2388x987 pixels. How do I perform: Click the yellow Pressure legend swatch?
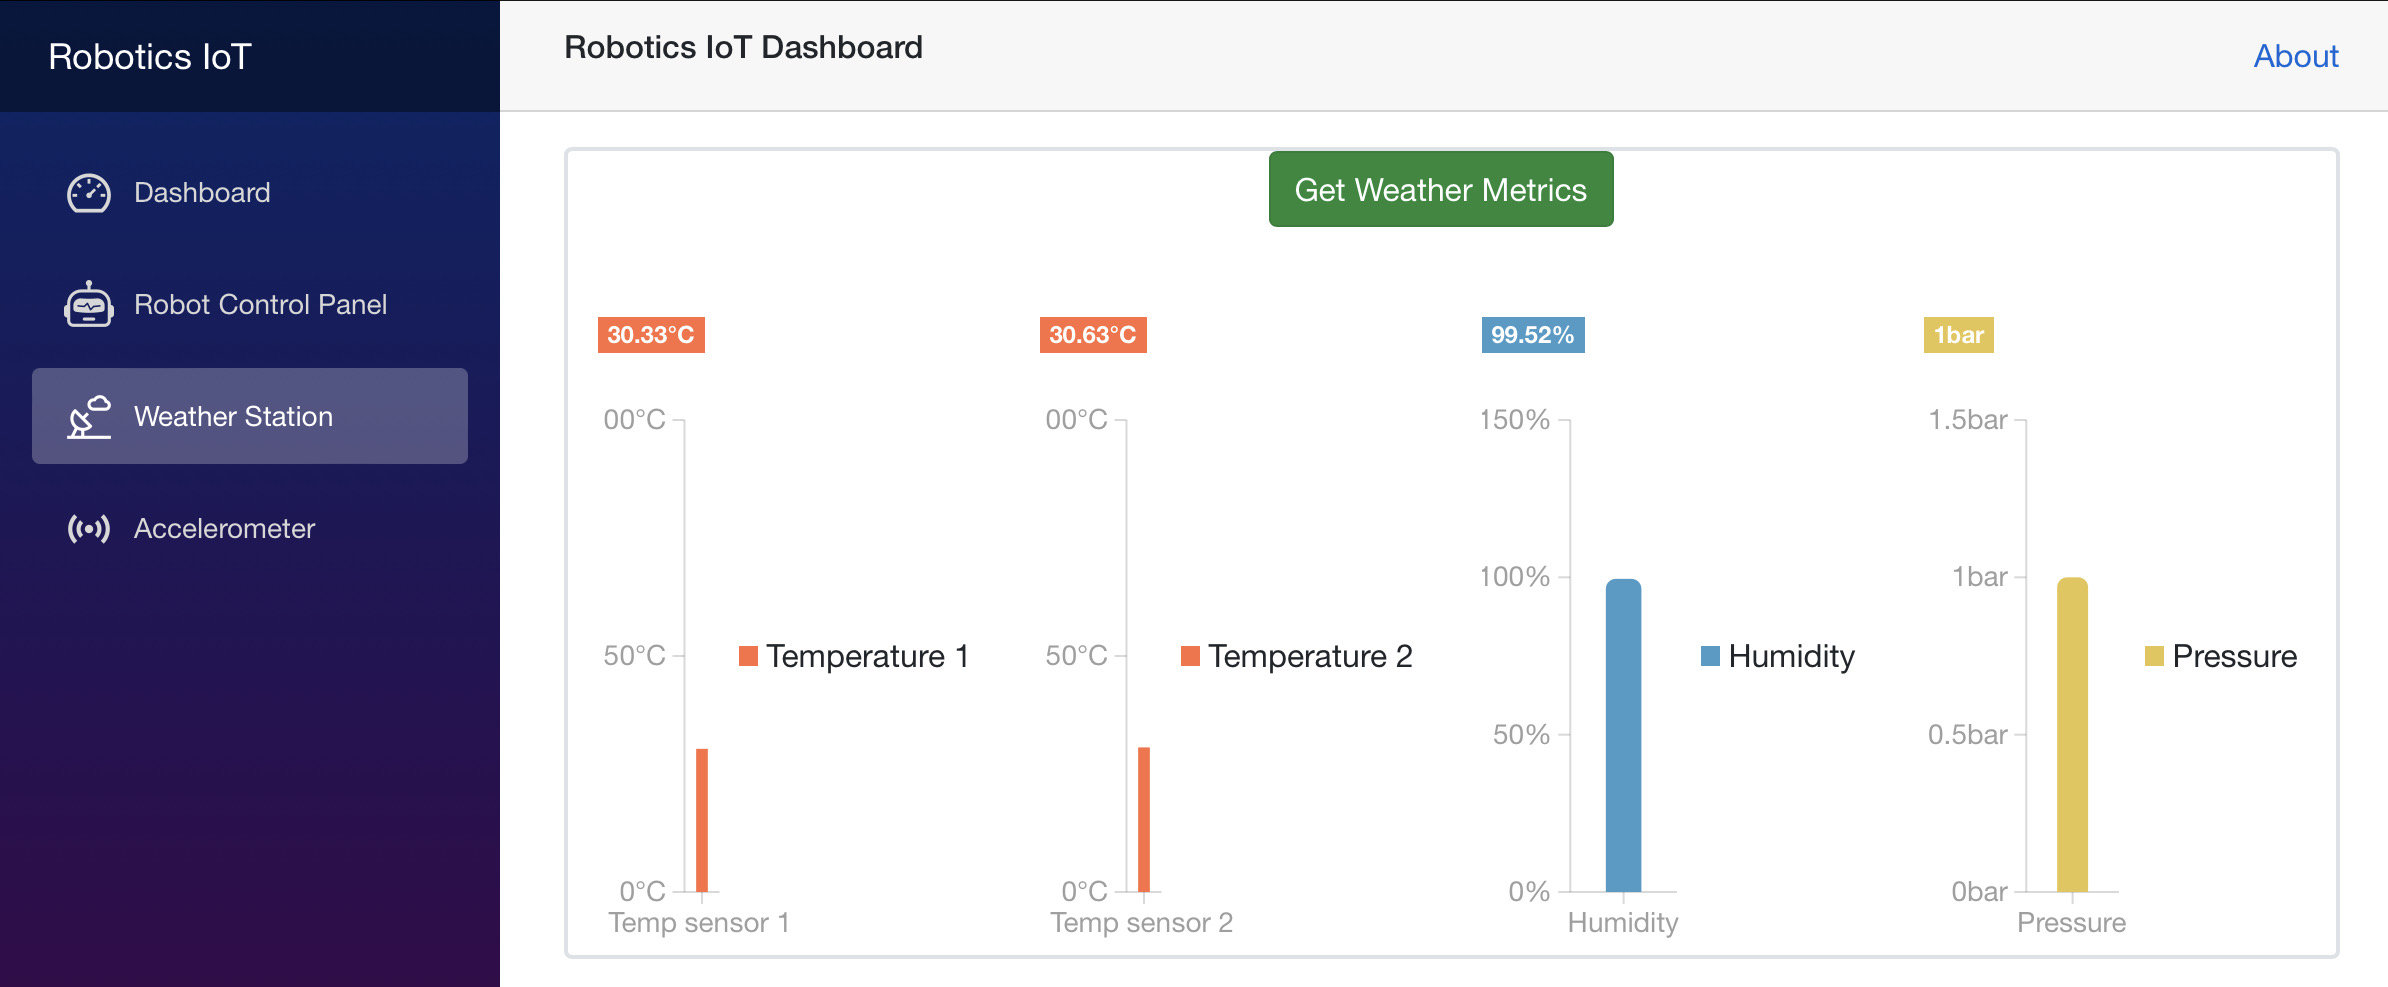[x=2151, y=655]
